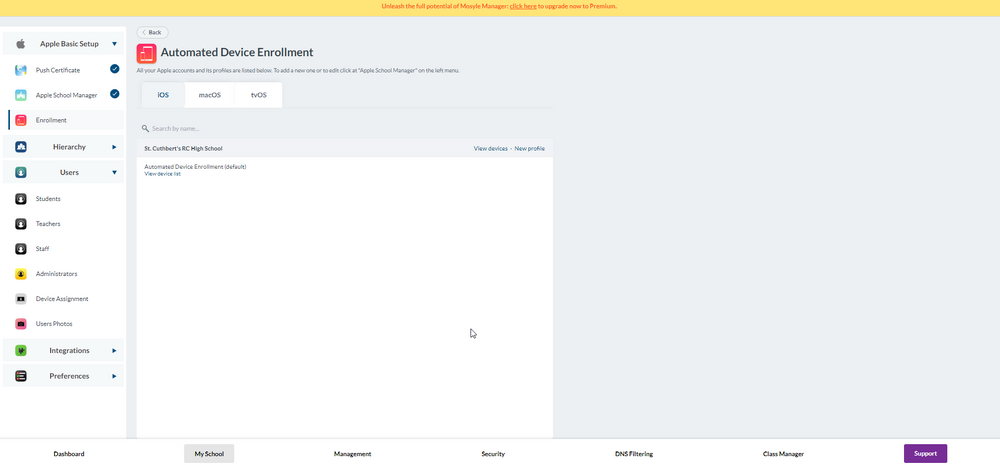The width and height of the screenshot is (1000, 465).
Task: Click the green Integrations icon
Action: point(20,351)
